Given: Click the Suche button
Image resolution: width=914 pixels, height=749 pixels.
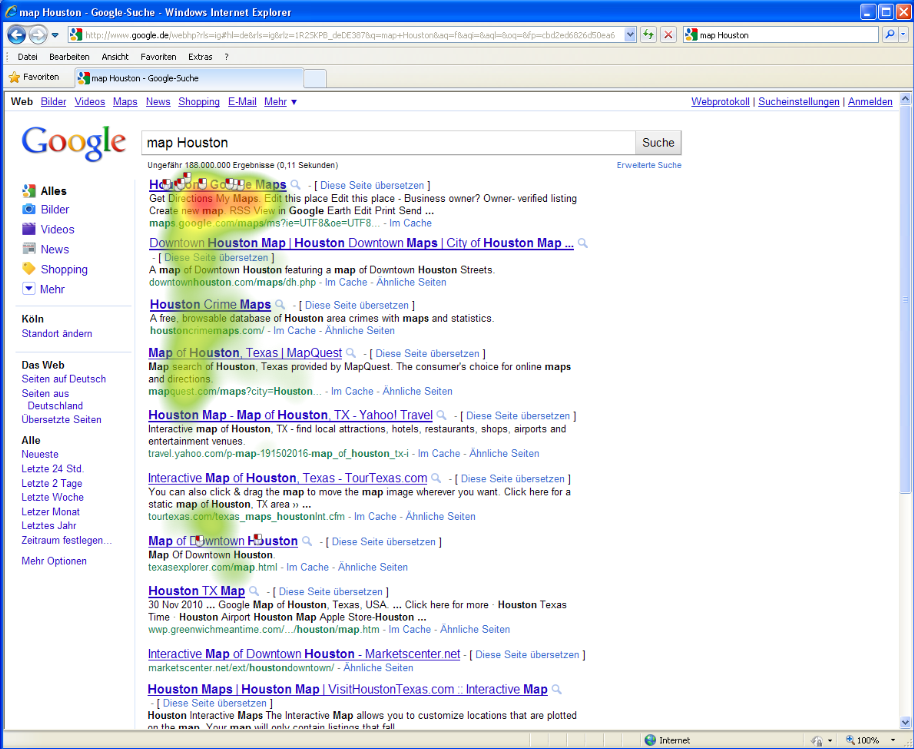Looking at the screenshot, I should point(658,142).
